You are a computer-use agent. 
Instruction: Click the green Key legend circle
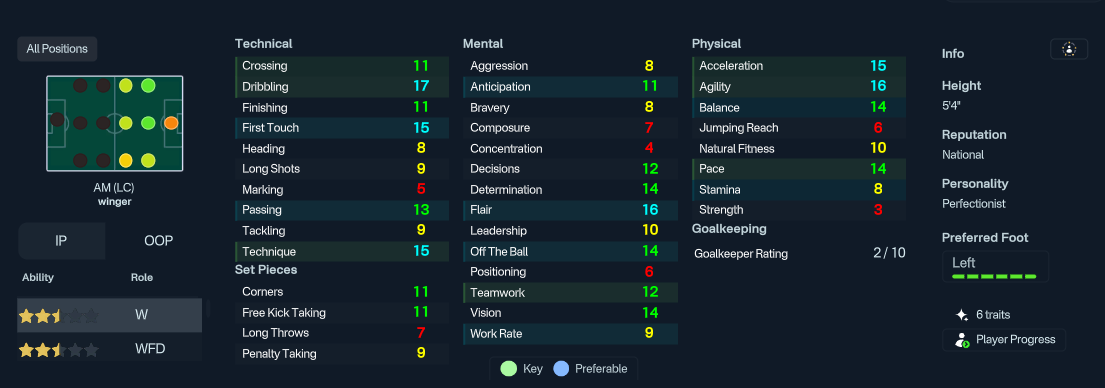508,368
